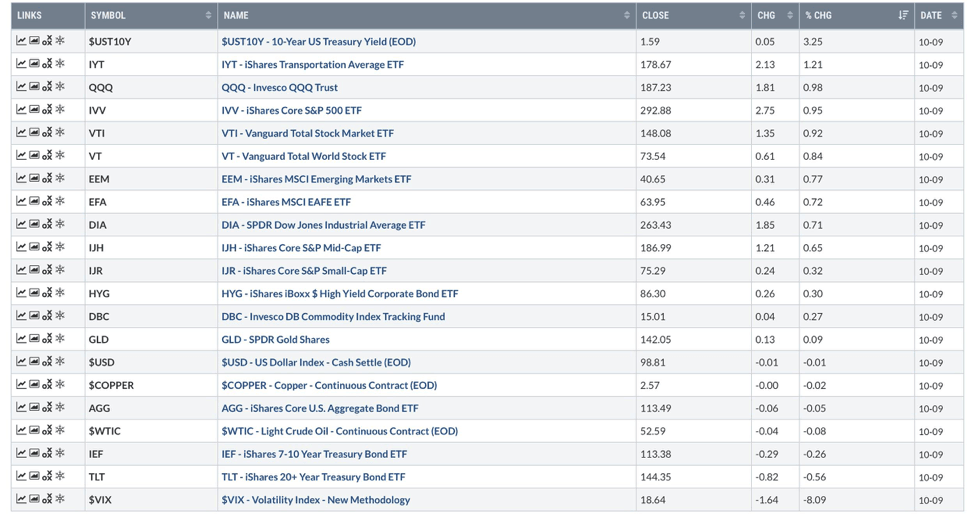Select the close value 142.05
This screenshot has width=974, height=514.
(x=655, y=339)
